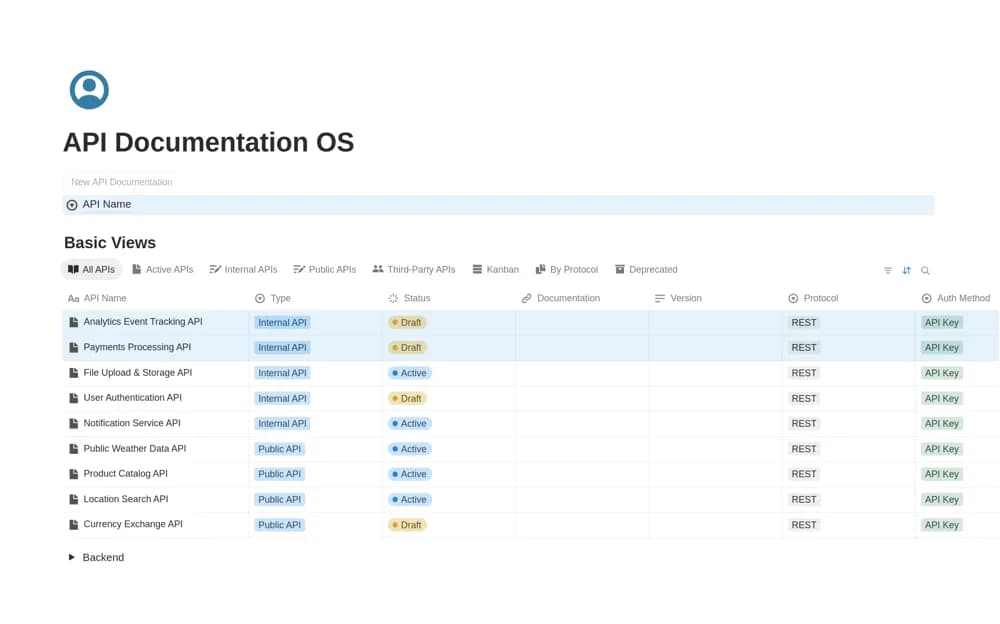Switch to the All APIs view
1000x624 pixels.
click(x=91, y=269)
